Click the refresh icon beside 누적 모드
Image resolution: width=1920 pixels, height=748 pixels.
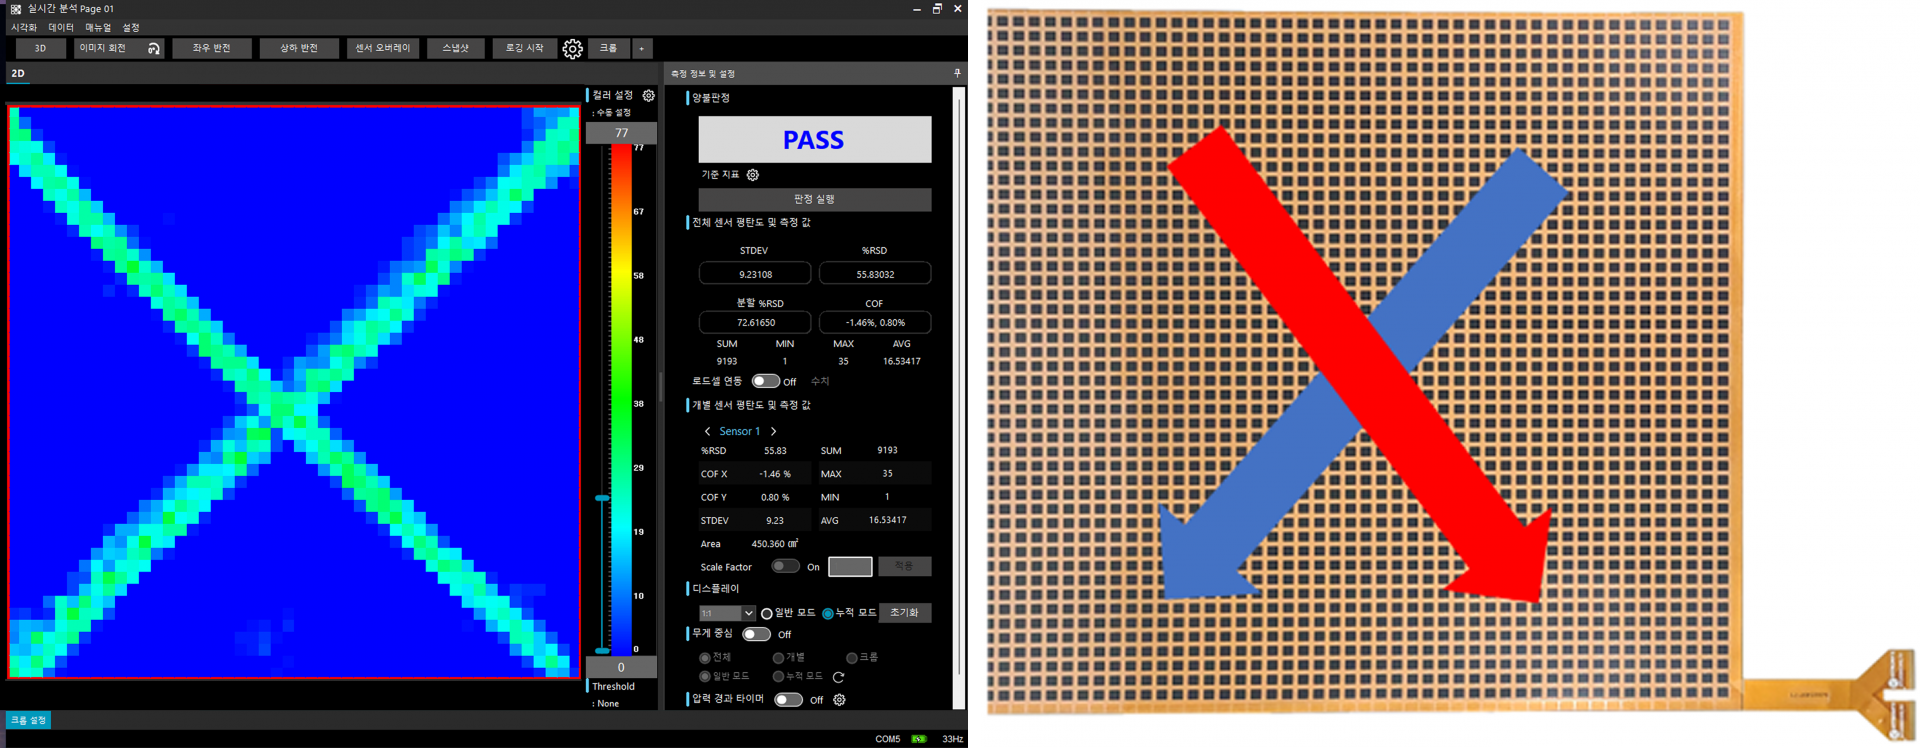[838, 677]
